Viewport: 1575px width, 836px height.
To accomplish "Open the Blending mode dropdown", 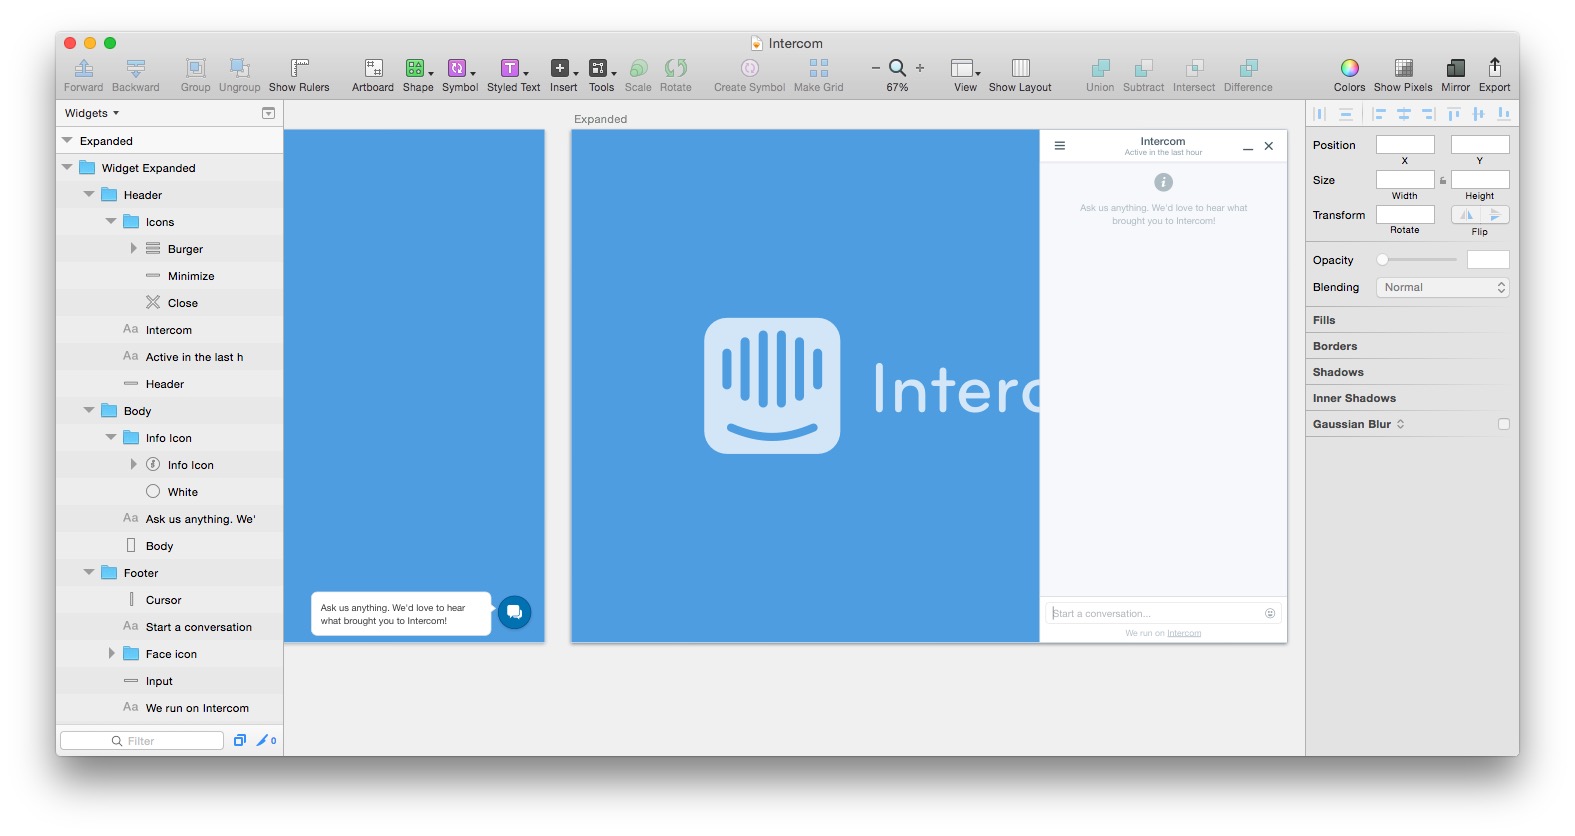I will pos(1443,287).
